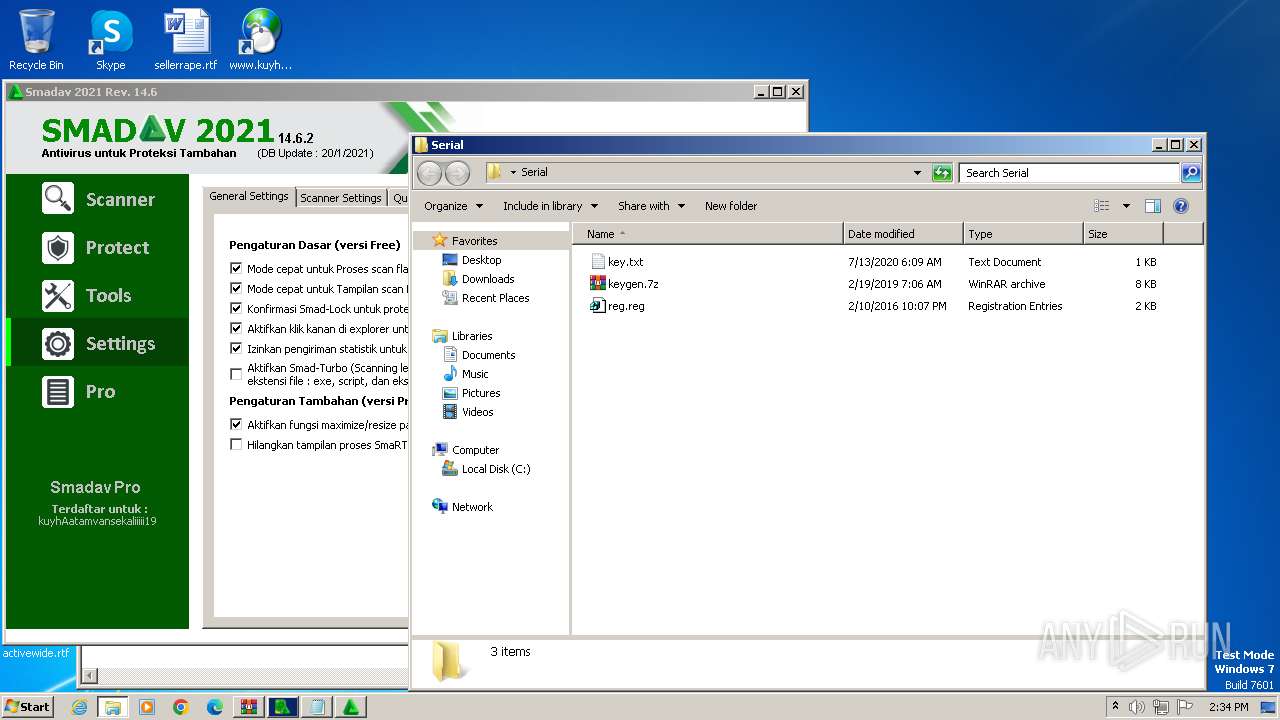Viewport: 1280px width, 720px height.
Task: Click the search magnifier in Explorer
Action: tap(1191, 173)
